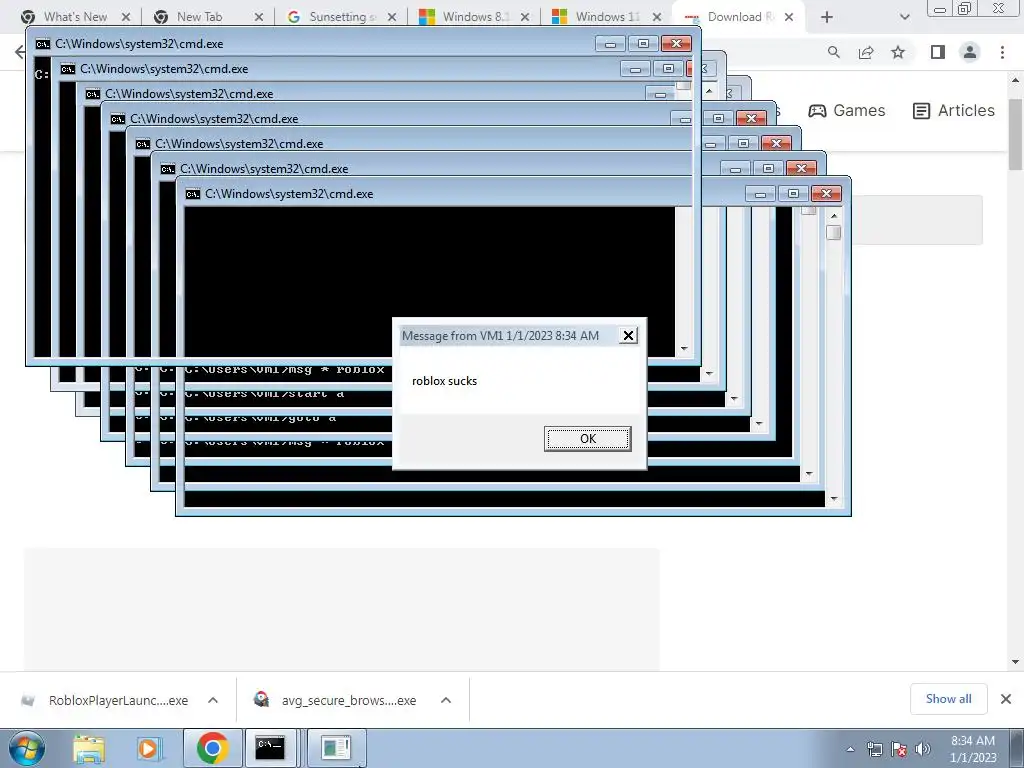Show hidden tray icons
Screen dimensions: 1024x768
pyautogui.click(x=850, y=749)
